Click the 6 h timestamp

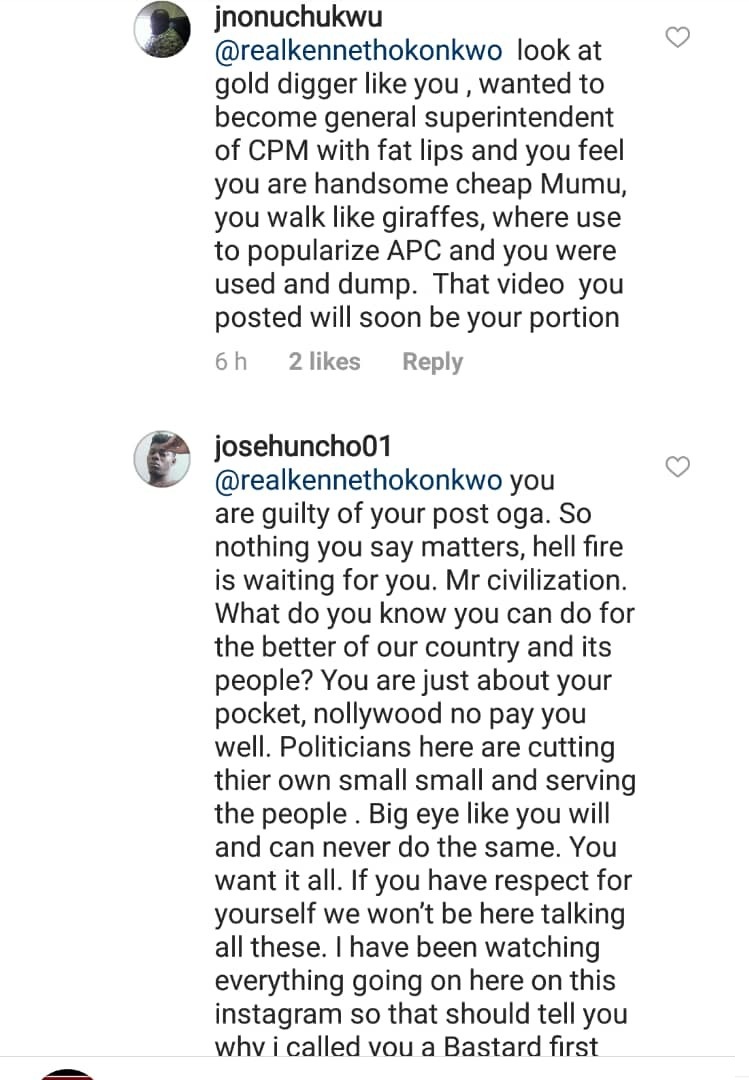231,362
